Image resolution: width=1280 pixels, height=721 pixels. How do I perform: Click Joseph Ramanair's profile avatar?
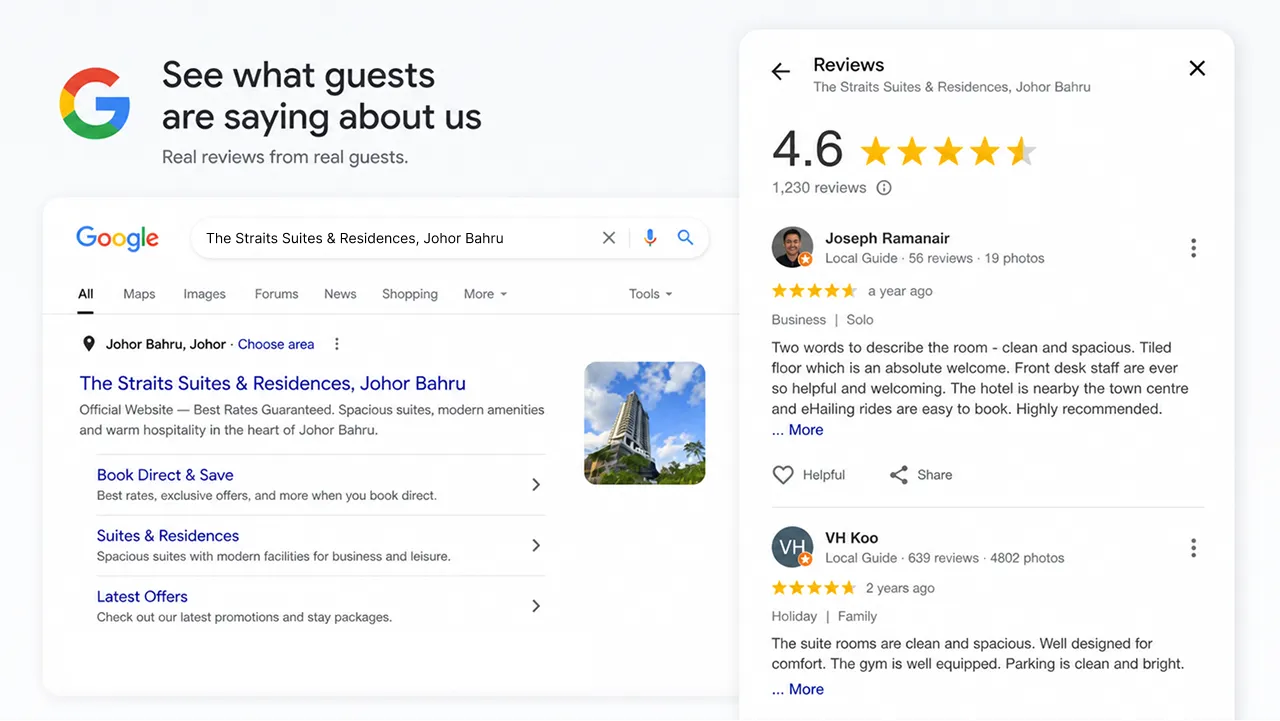pyautogui.click(x=792, y=247)
